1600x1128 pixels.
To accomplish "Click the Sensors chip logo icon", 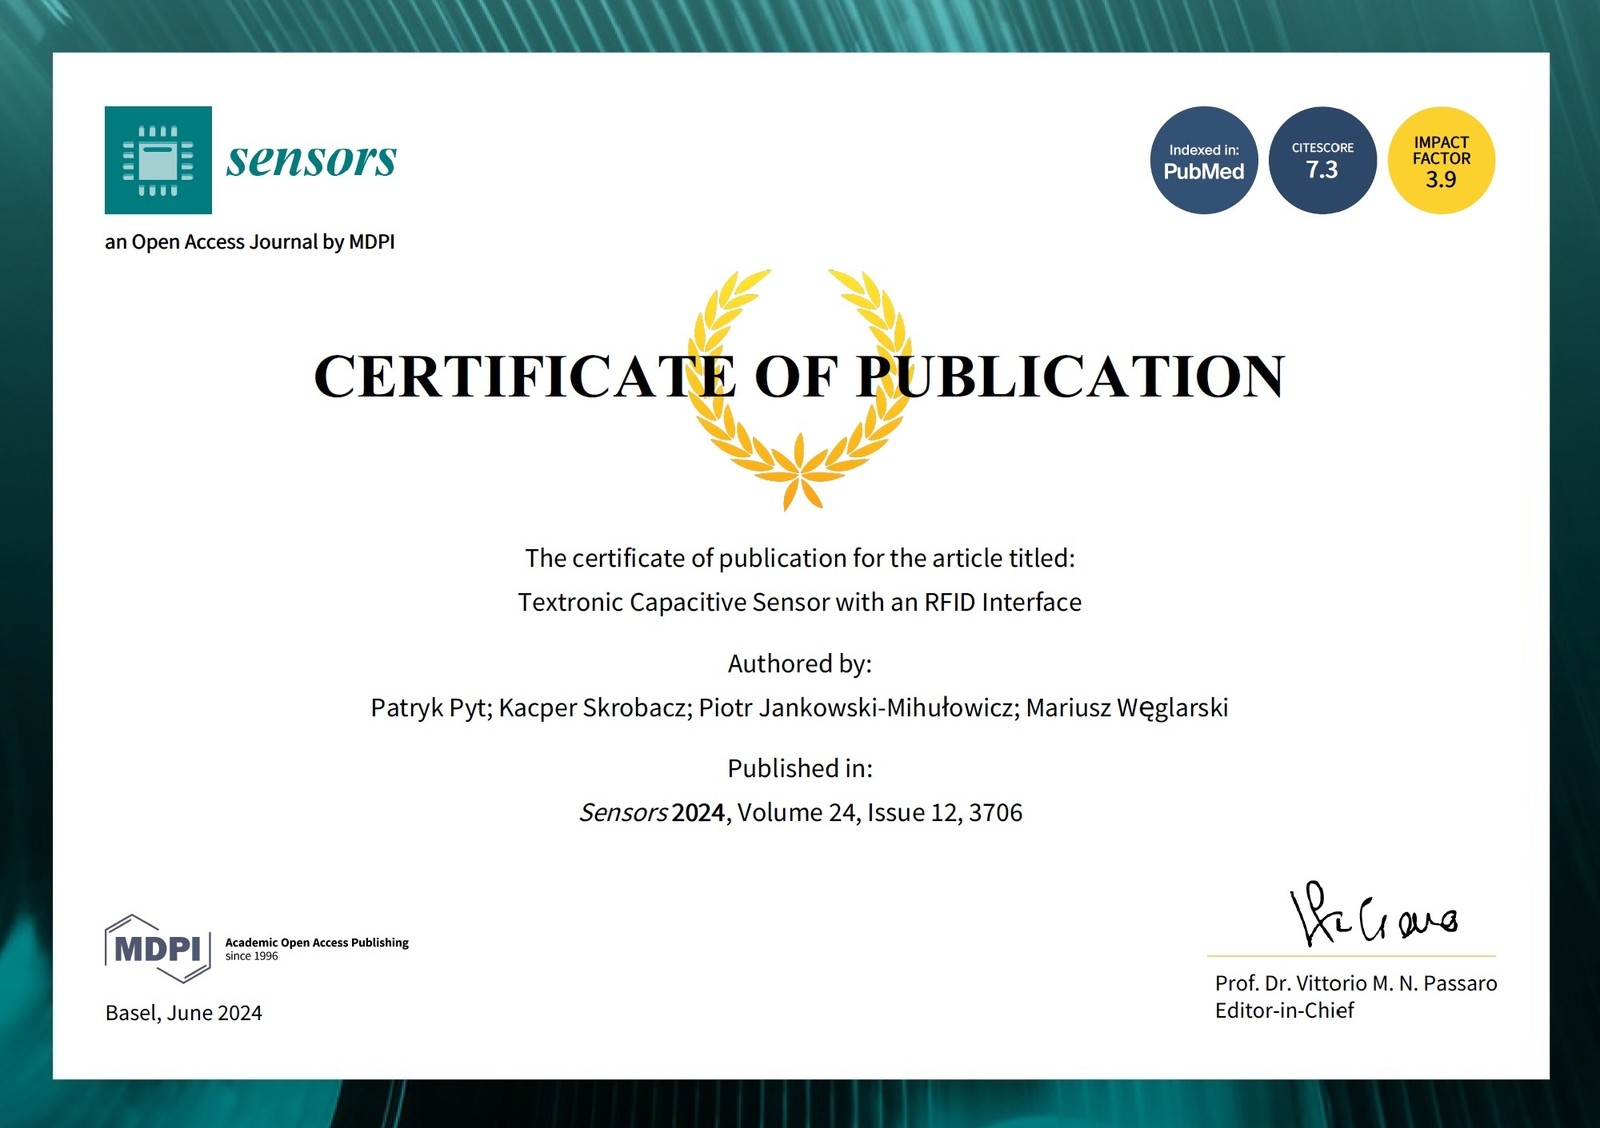I will click(x=158, y=160).
